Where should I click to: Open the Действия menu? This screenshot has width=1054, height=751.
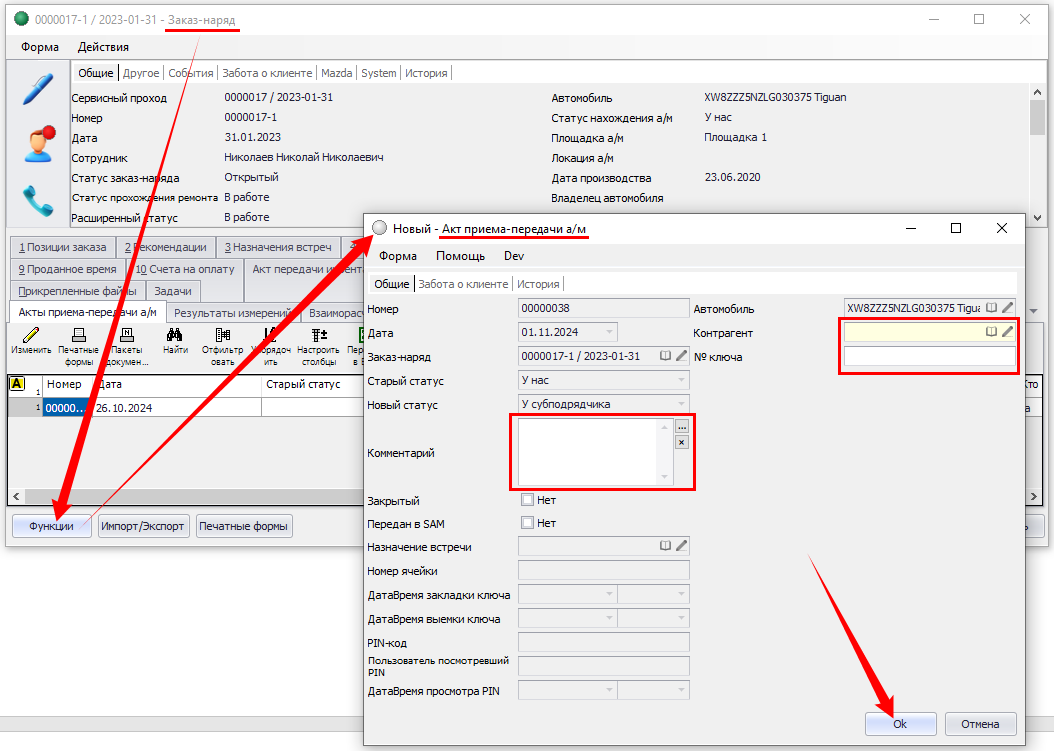(x=103, y=47)
